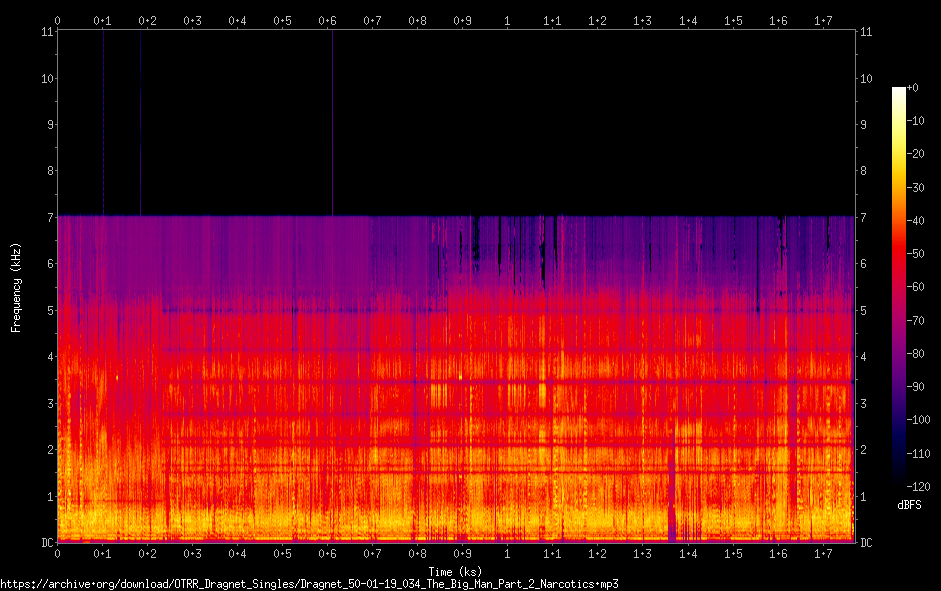Click the purple vertical spike above 7 kHz
The width and height of the screenshot is (941, 591).
pyautogui.click(x=332, y=120)
